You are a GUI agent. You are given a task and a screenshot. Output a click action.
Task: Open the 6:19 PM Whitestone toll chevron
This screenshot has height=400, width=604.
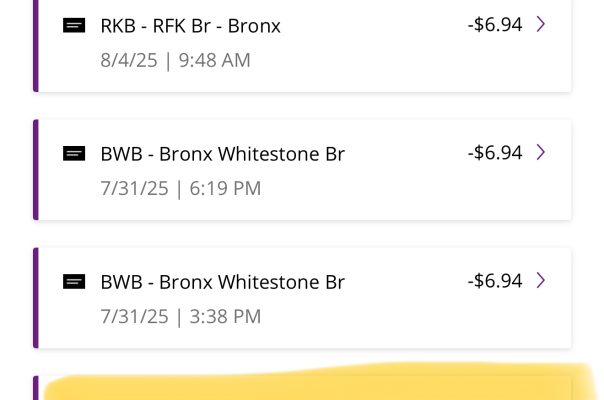pyautogui.click(x=541, y=152)
